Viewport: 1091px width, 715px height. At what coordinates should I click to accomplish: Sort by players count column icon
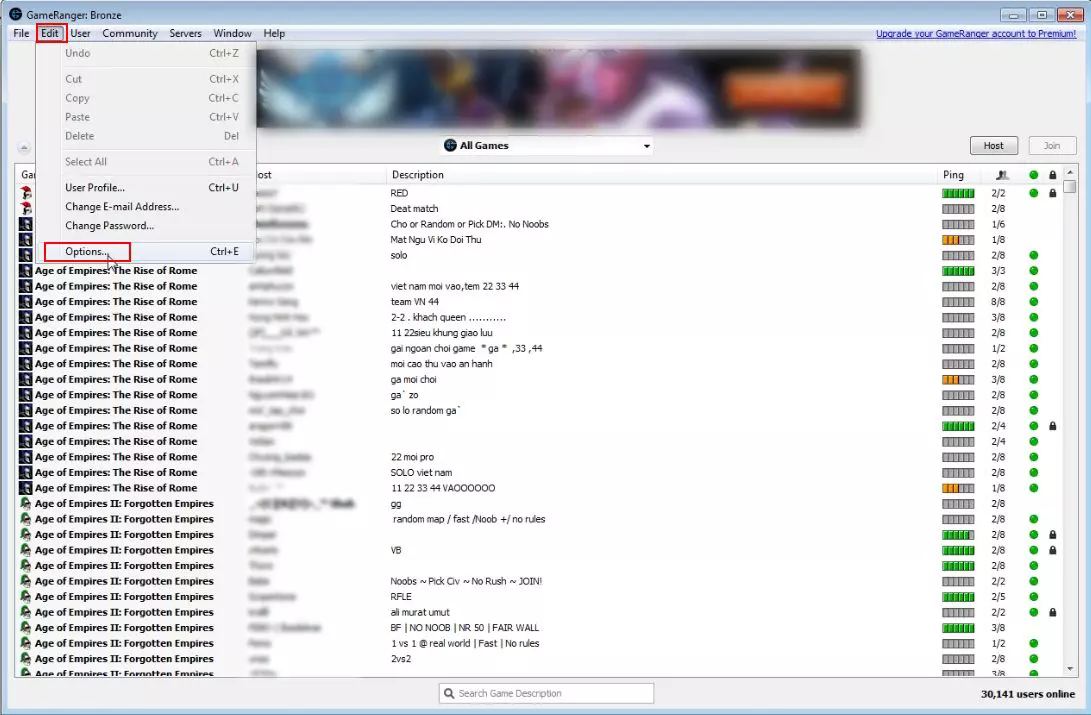pos(1002,175)
